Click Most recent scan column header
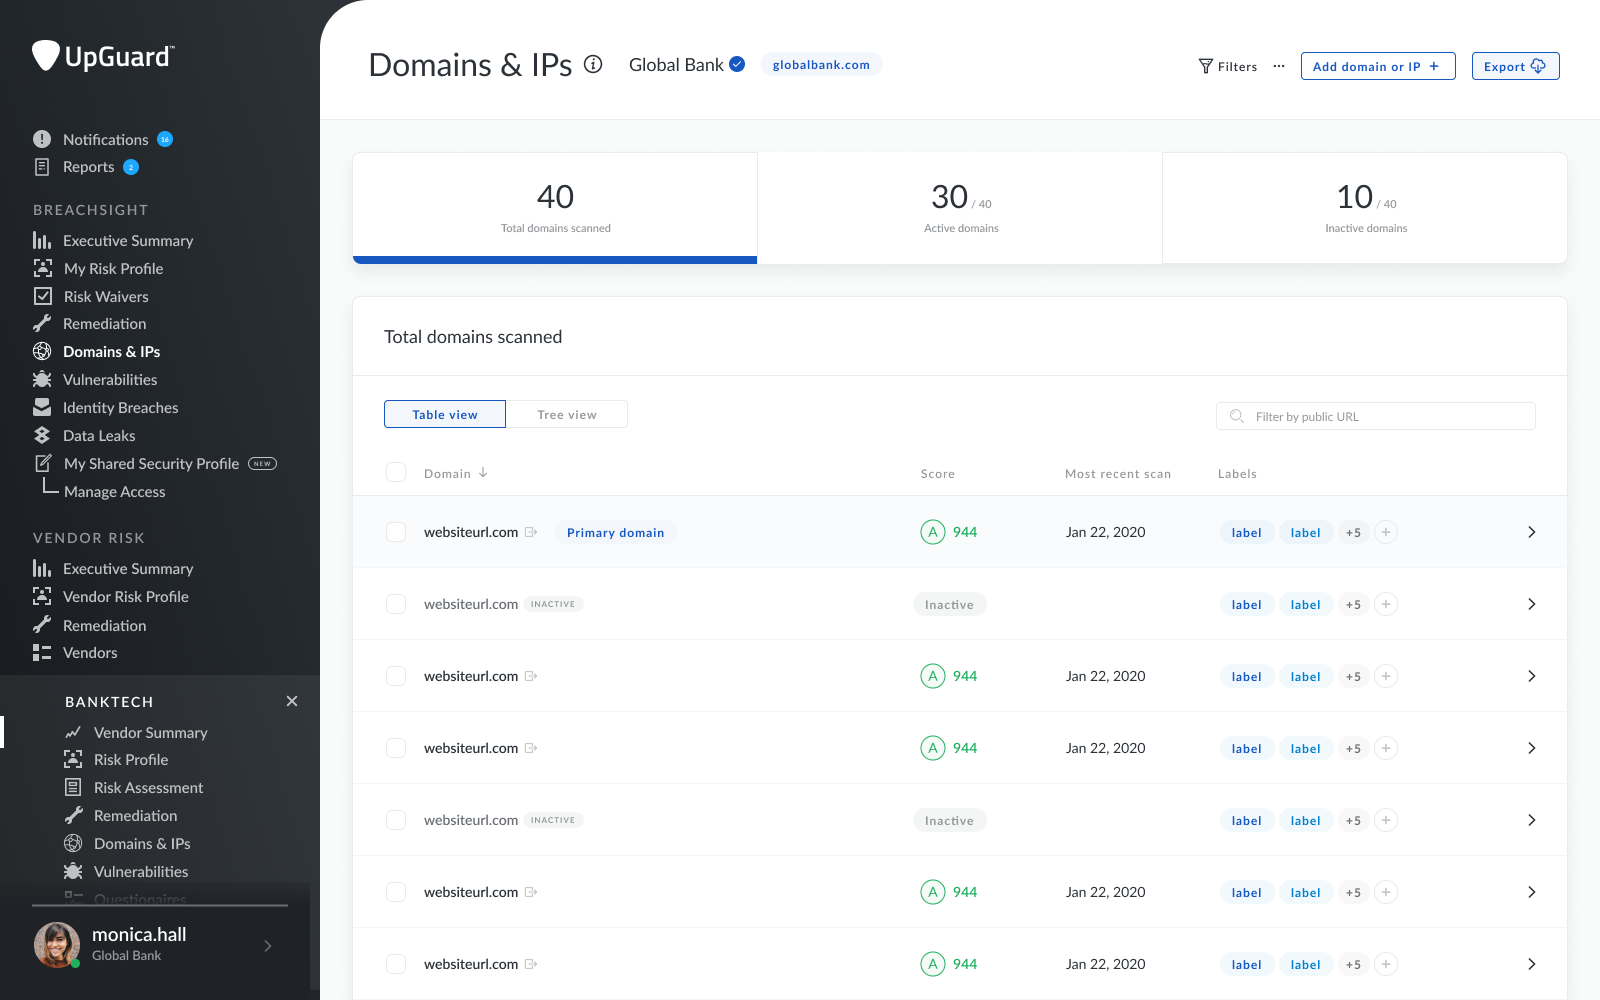 point(1118,473)
